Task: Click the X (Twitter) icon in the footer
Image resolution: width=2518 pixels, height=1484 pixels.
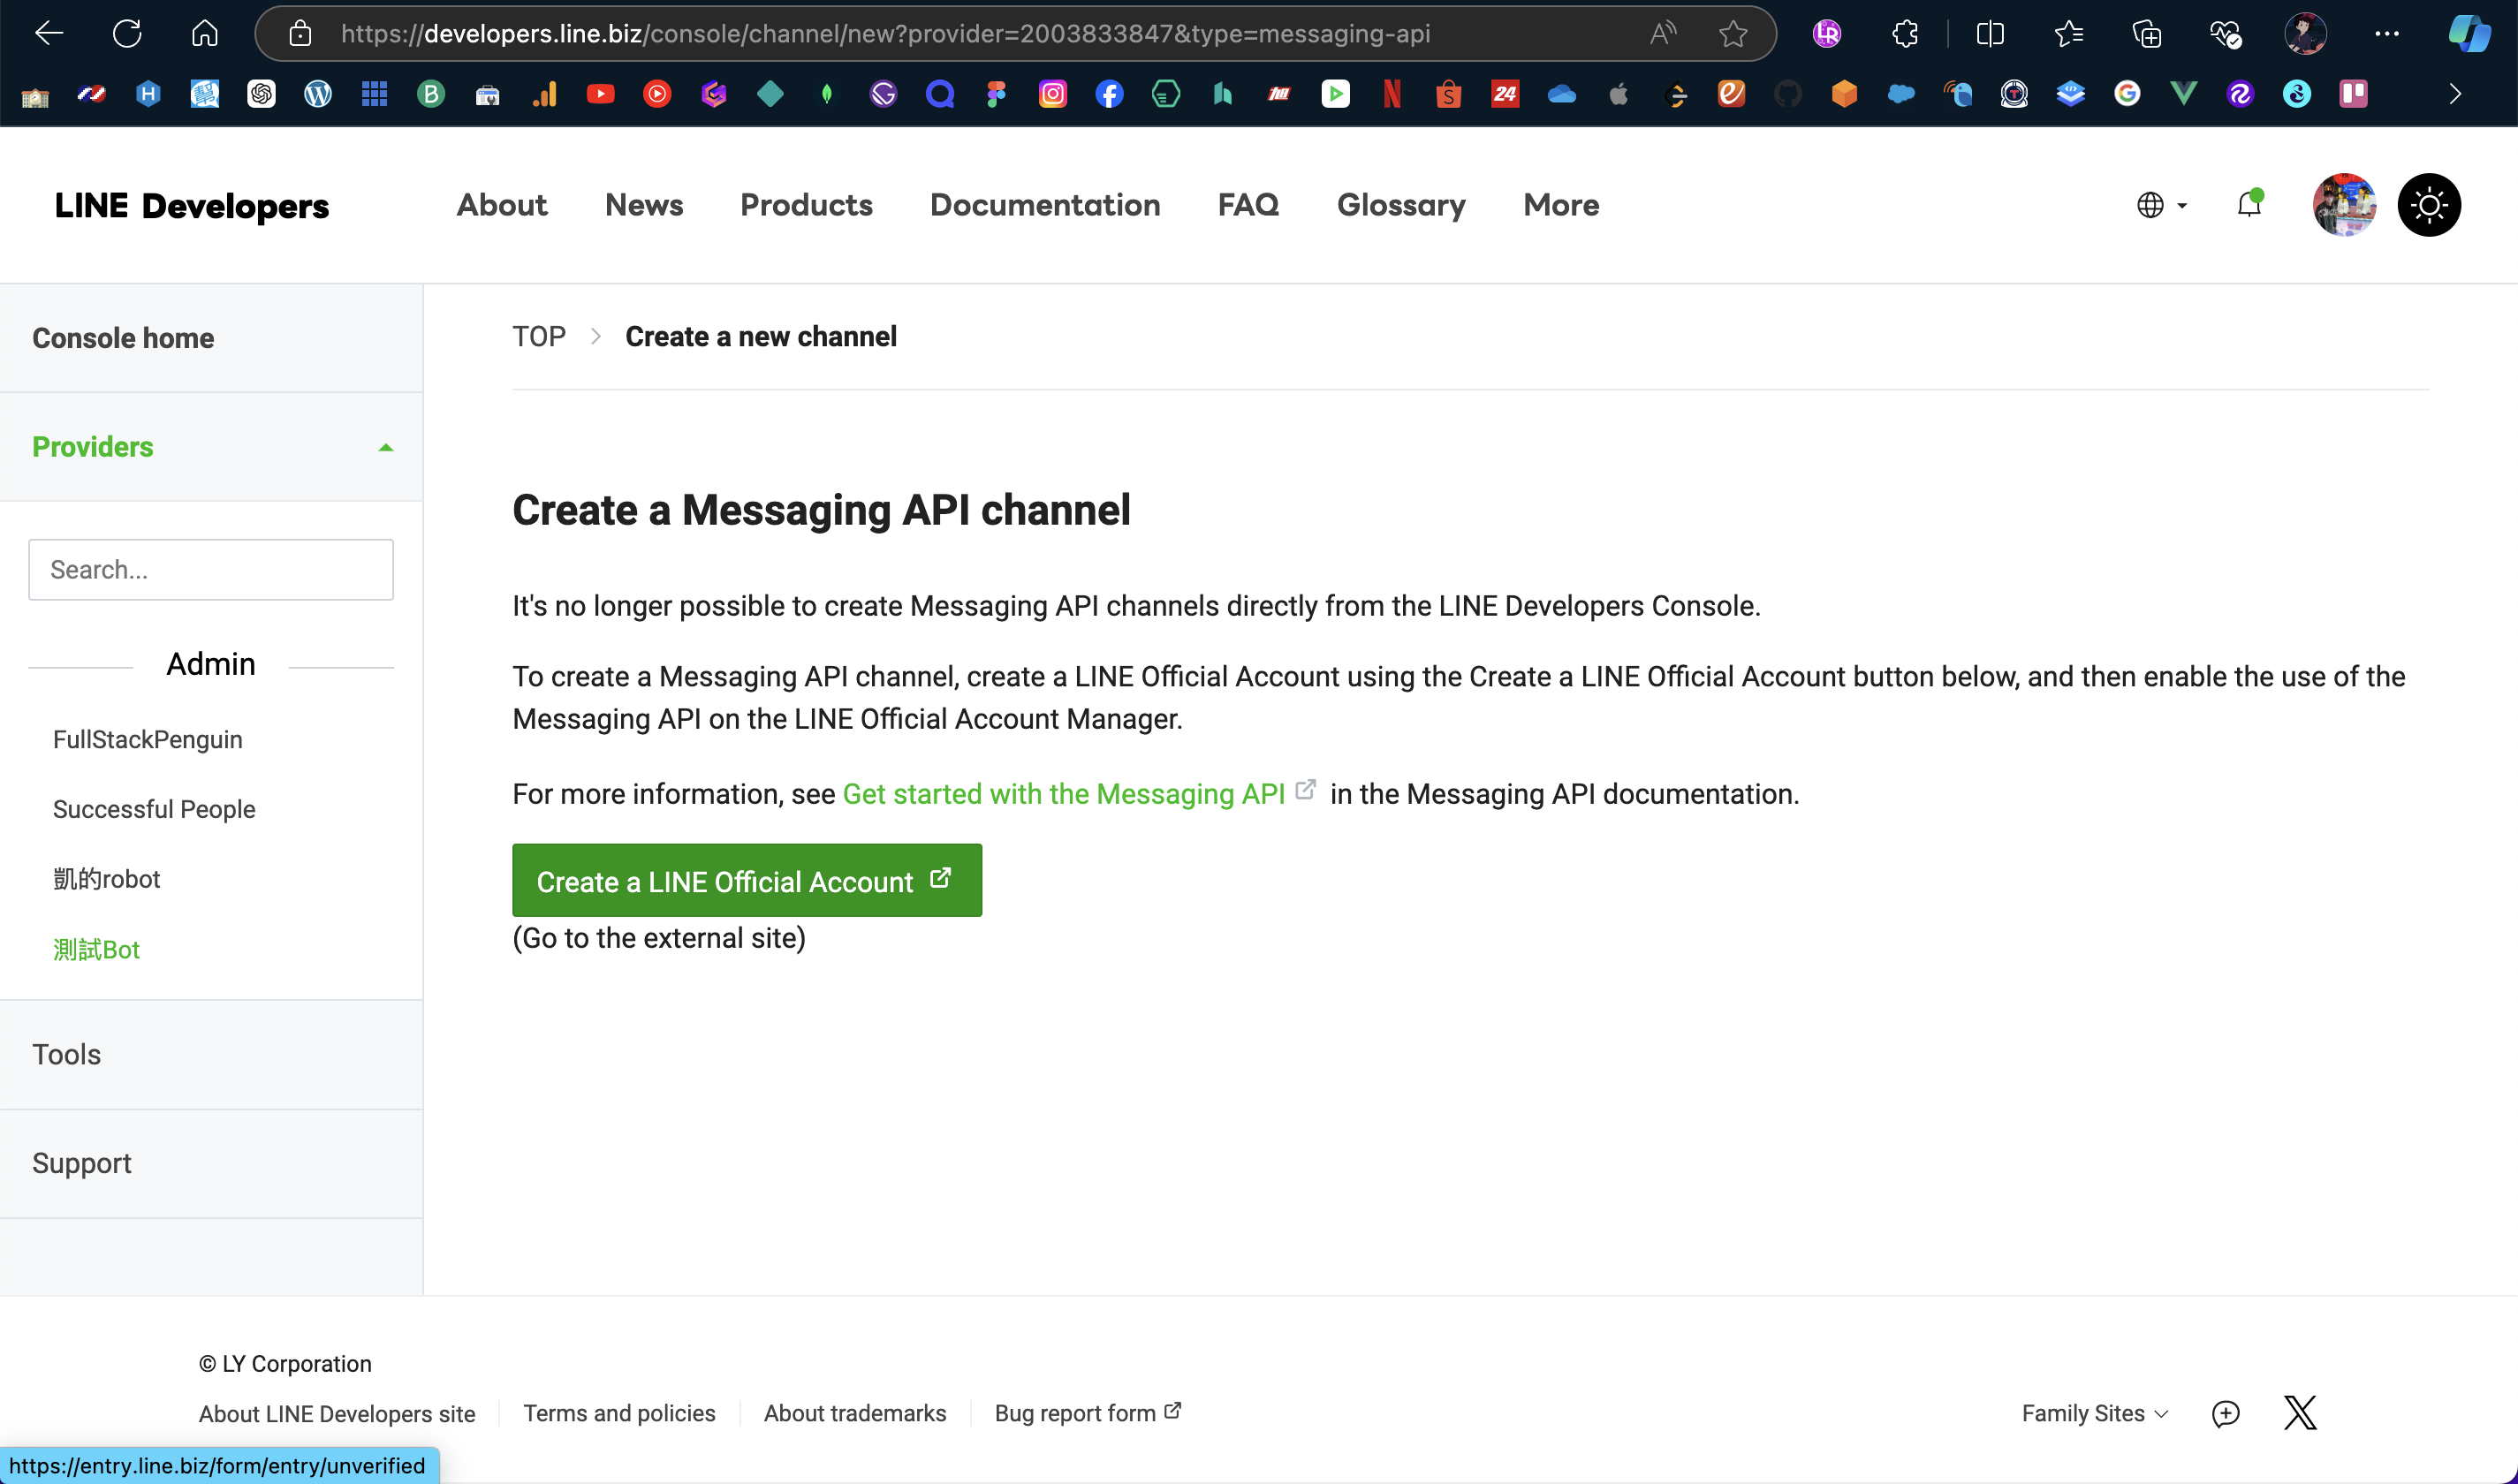Action: coord(2299,1412)
